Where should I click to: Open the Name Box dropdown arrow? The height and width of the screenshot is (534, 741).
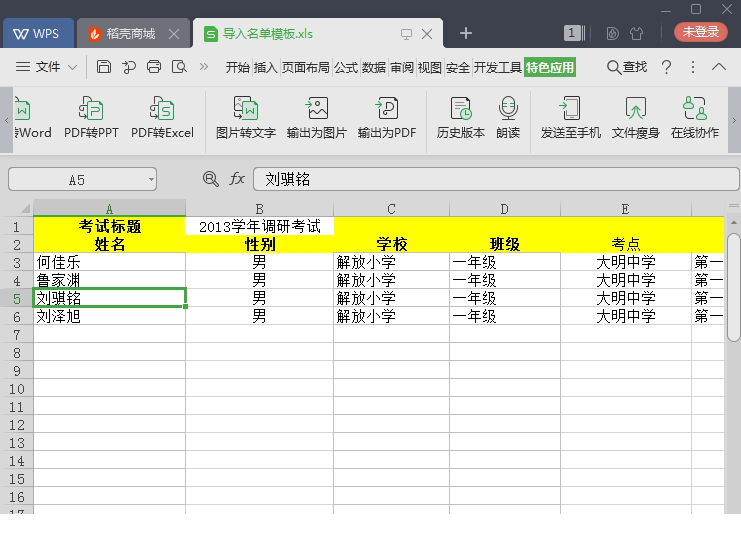click(x=151, y=180)
